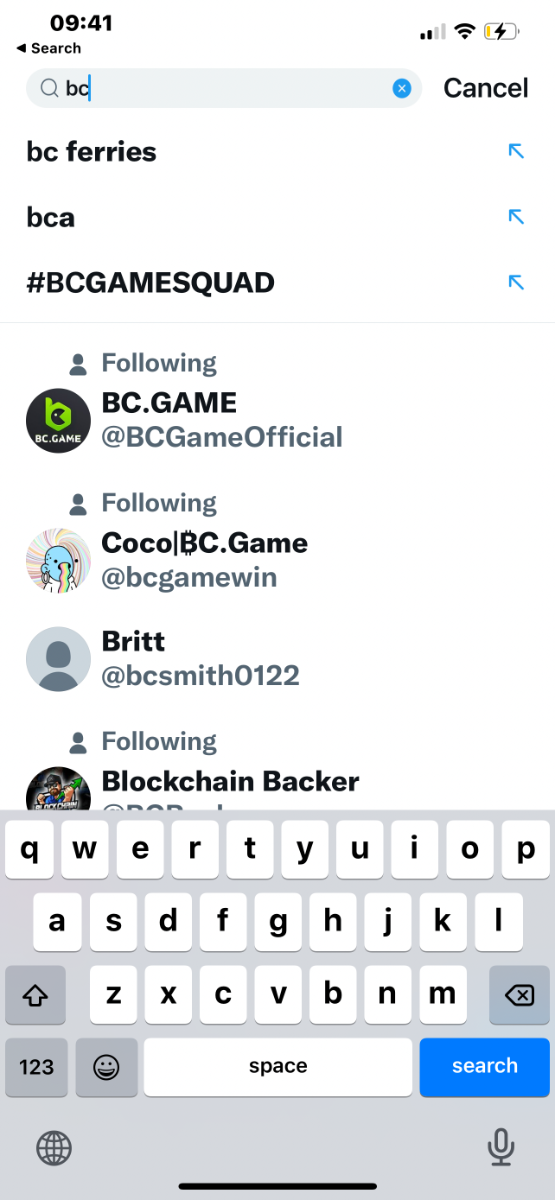This screenshot has width=555, height=1200.
Task: Open Coco|BC.Game avatar image
Action: pos(58,561)
